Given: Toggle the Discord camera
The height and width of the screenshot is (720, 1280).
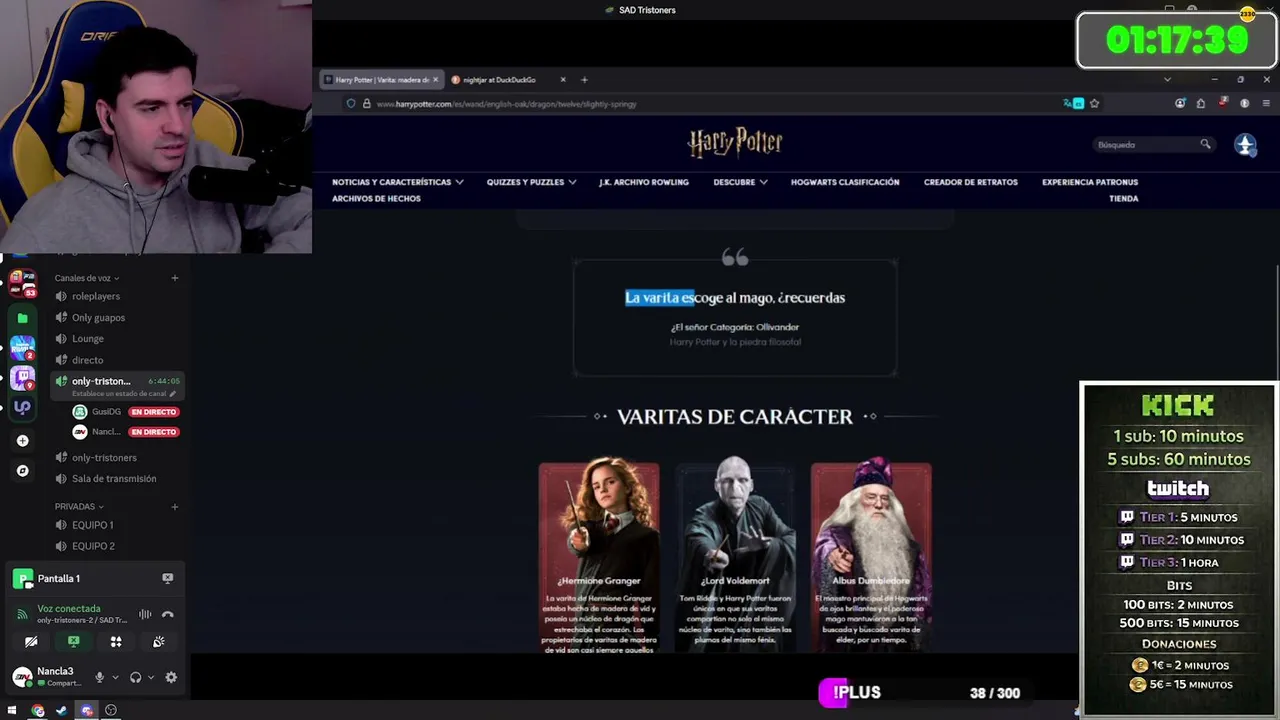Looking at the screenshot, I should point(31,642).
